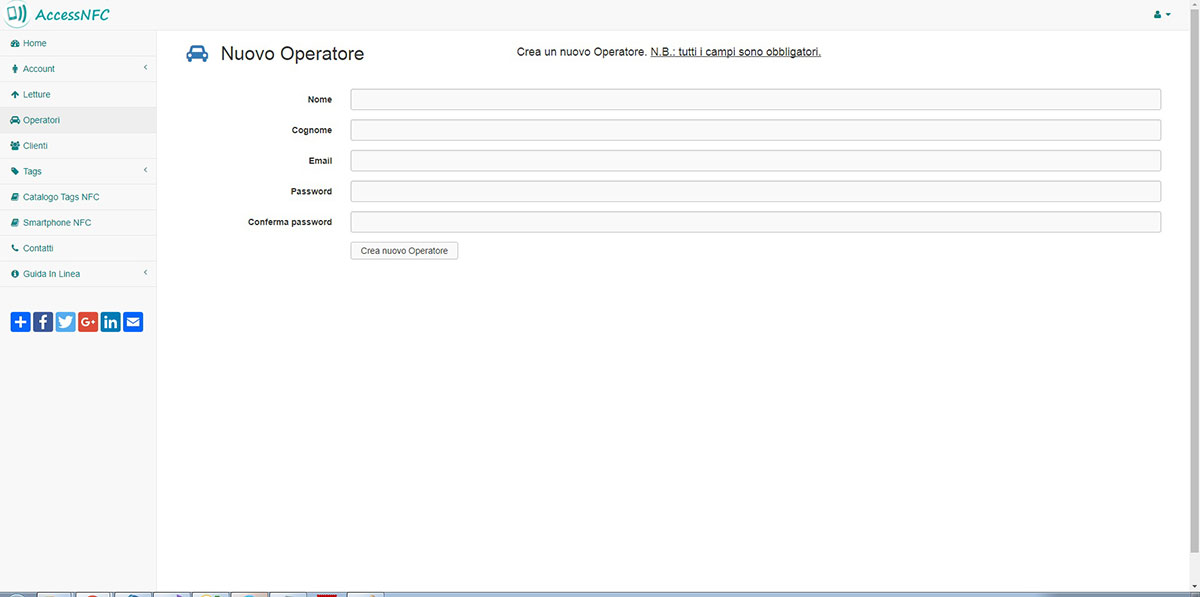Open the blue plus share icon
This screenshot has width=1200, height=597.
[20, 322]
